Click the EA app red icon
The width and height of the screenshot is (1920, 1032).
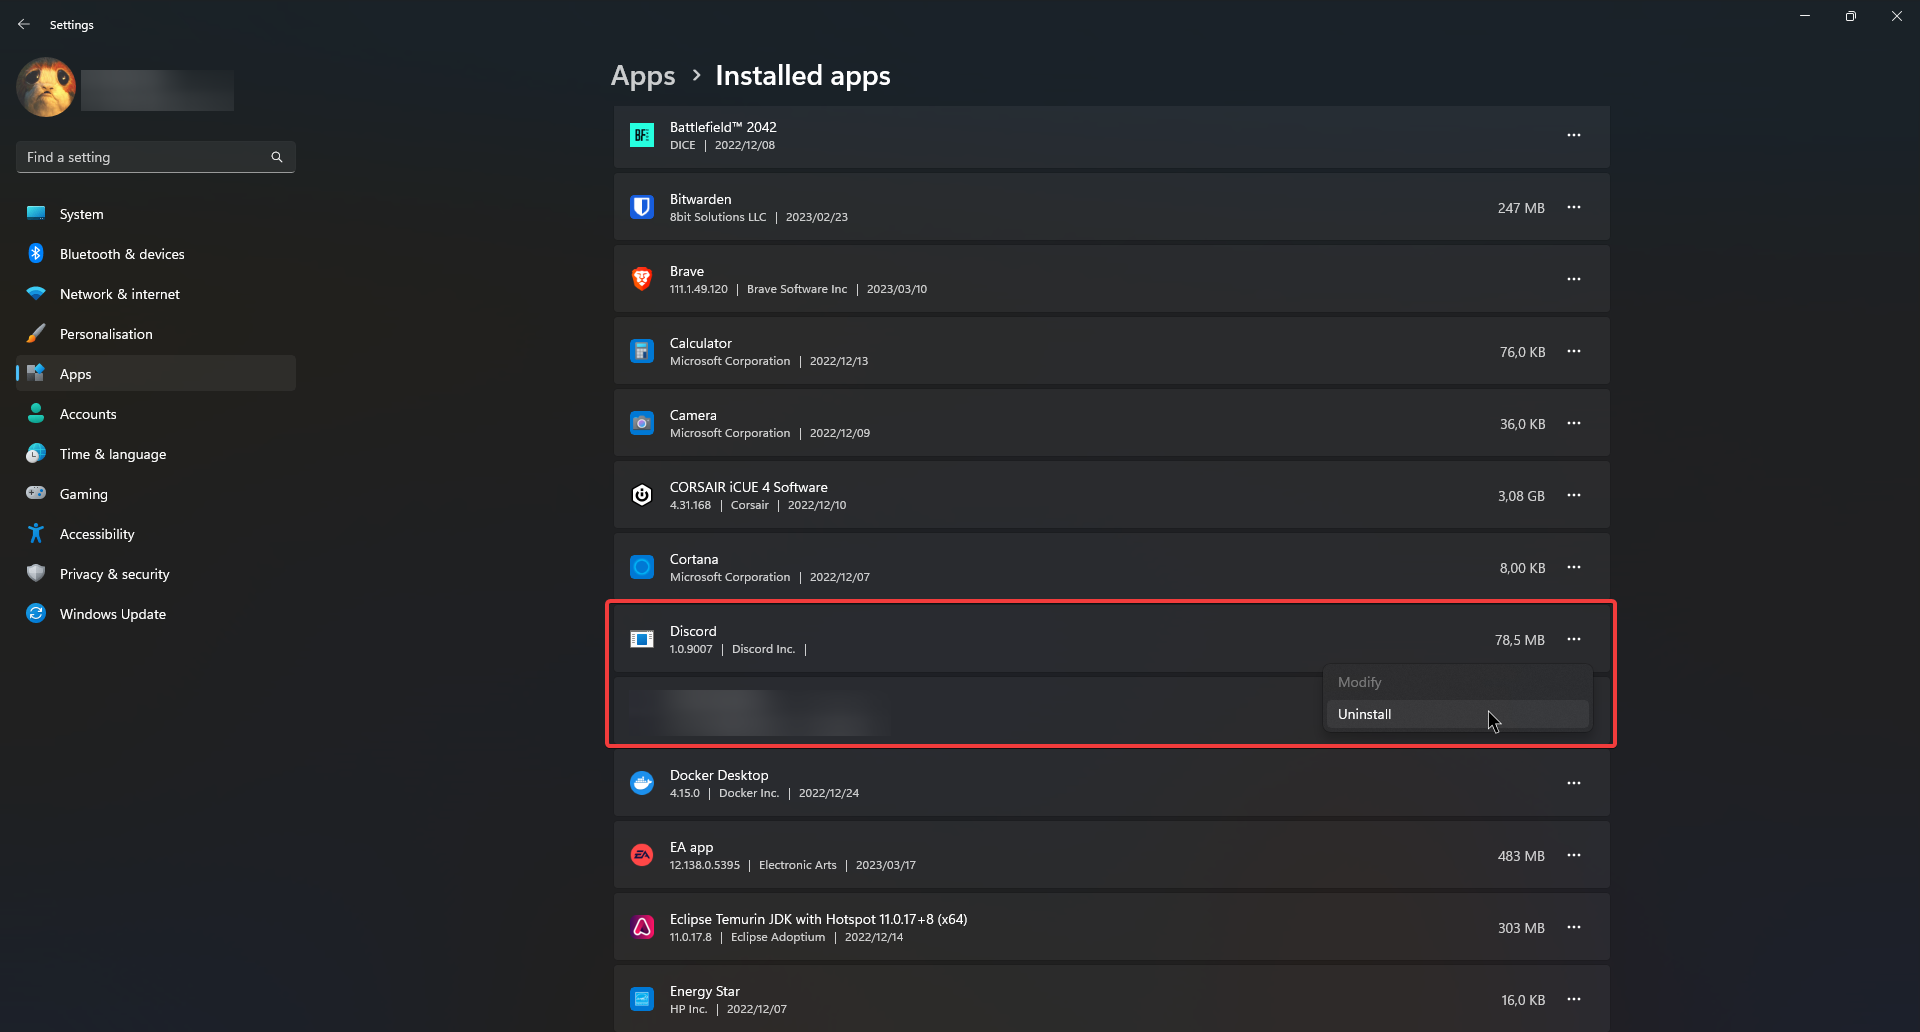641,855
